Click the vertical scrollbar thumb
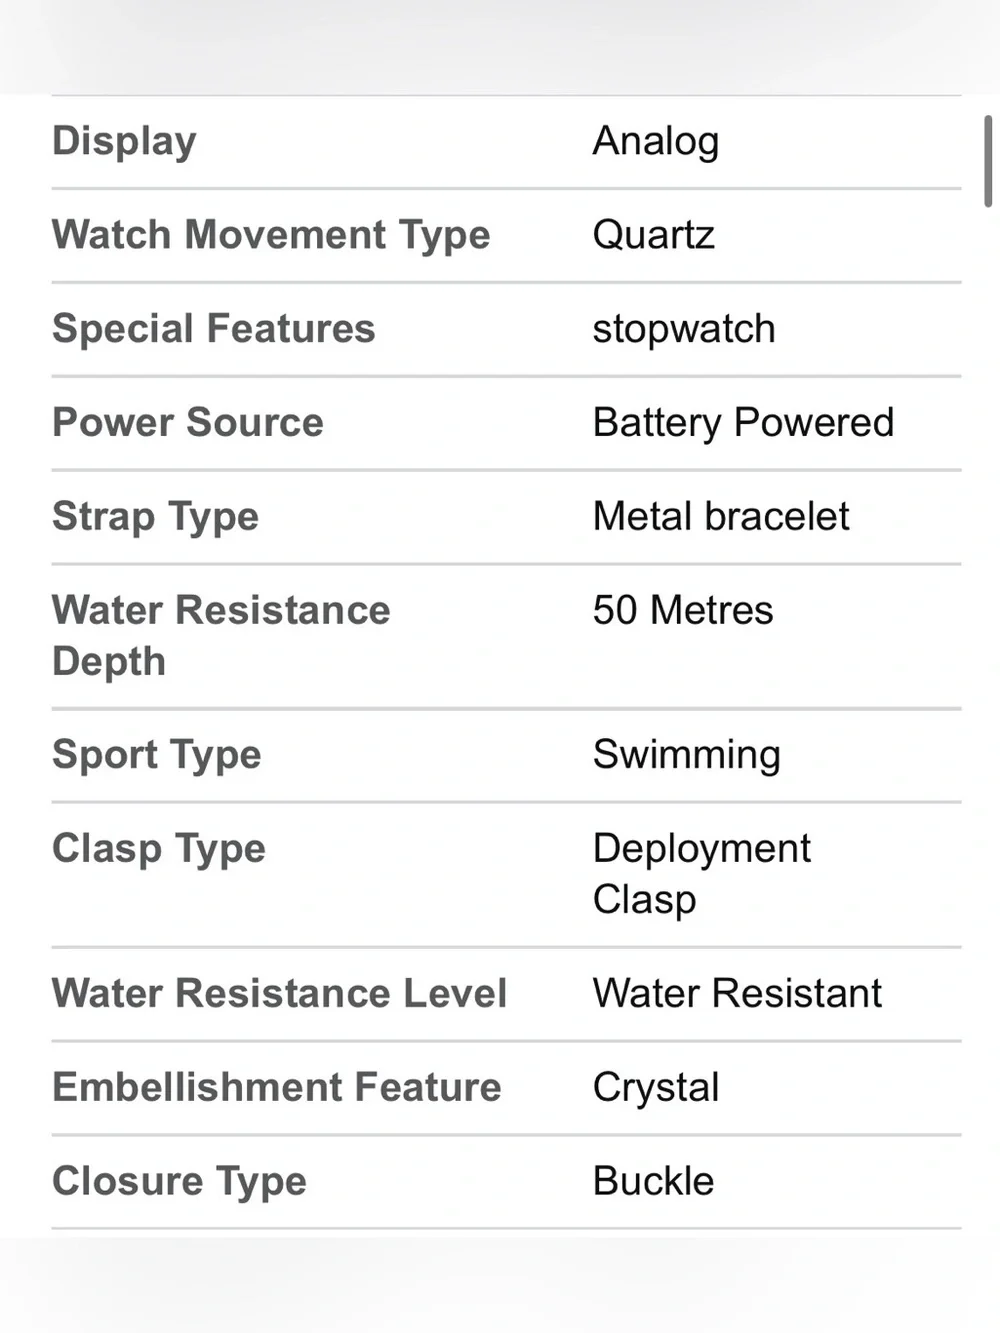The height and width of the screenshot is (1333, 1000). [x=988, y=161]
